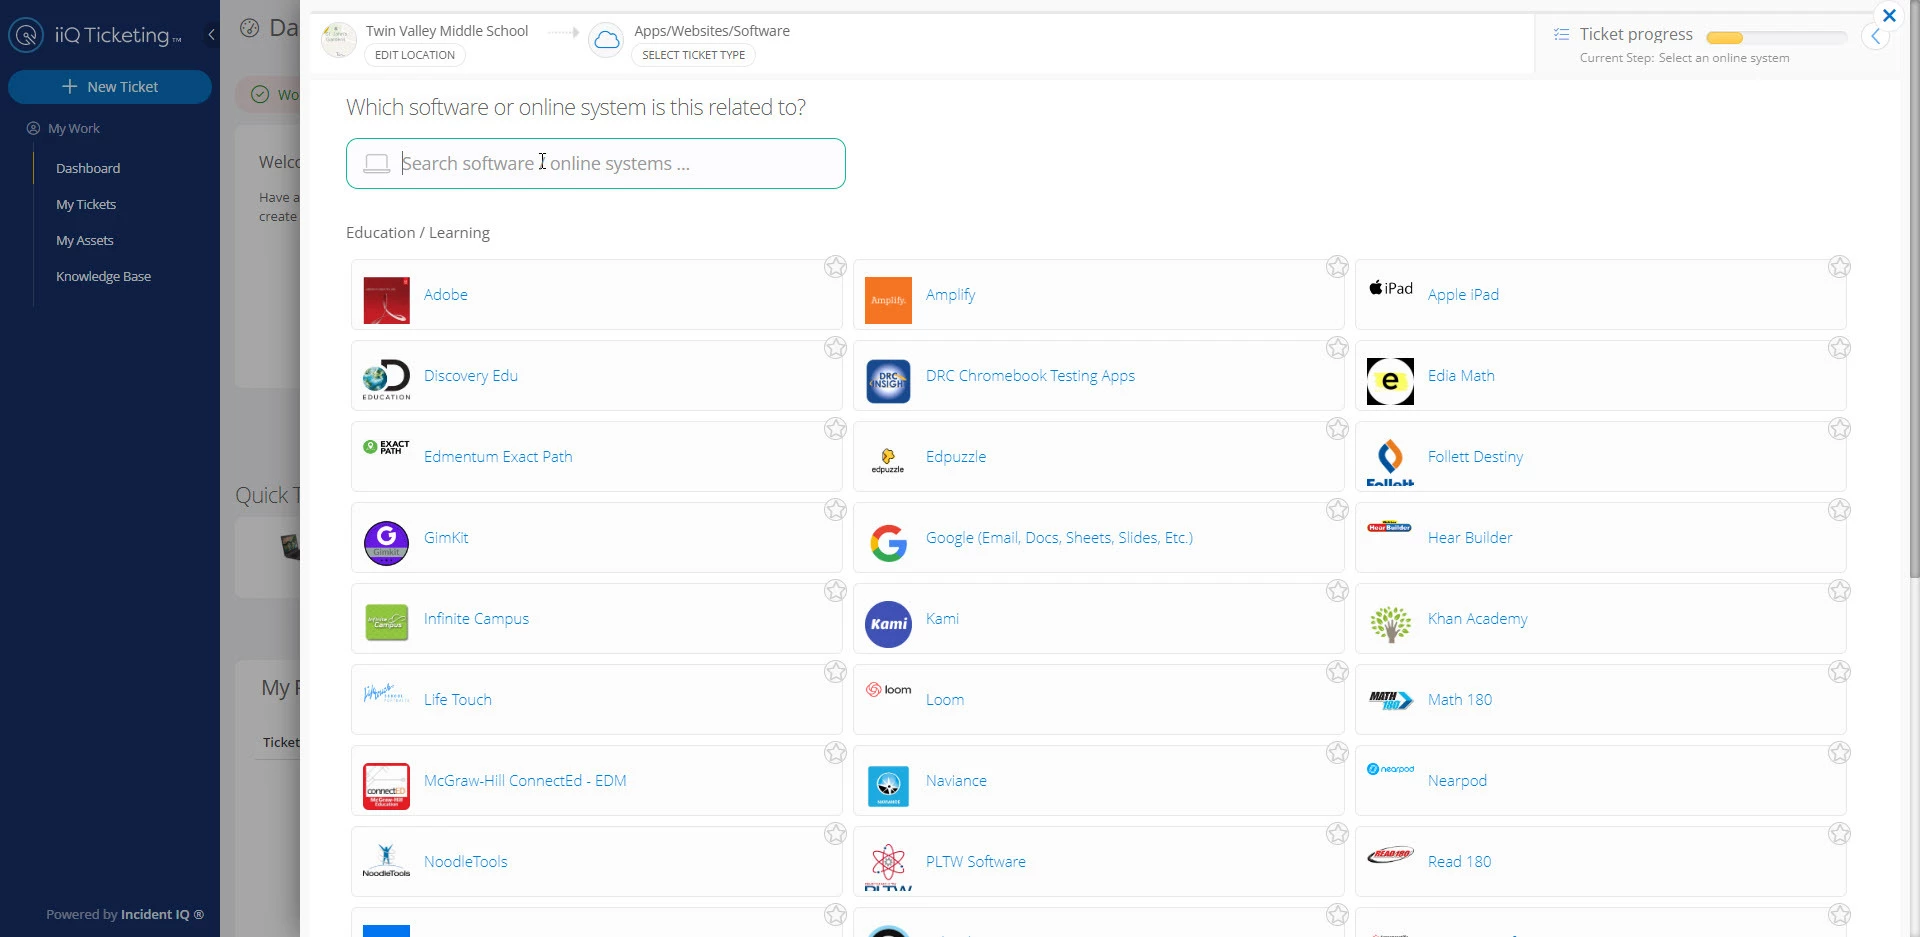
Task: Open Dashboard in the sidebar
Action: tap(88, 168)
